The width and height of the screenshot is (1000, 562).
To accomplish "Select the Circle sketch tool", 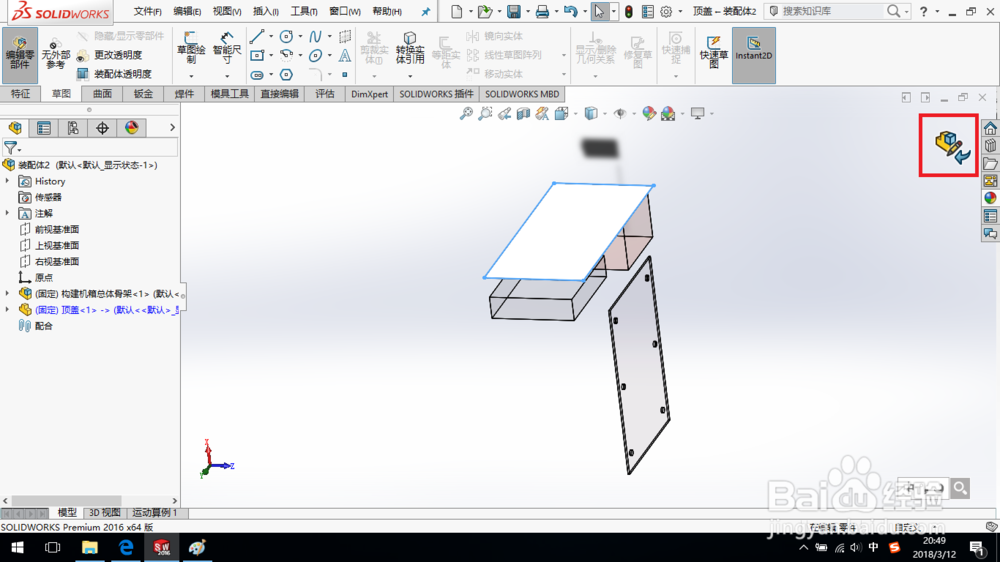I will click(x=286, y=36).
